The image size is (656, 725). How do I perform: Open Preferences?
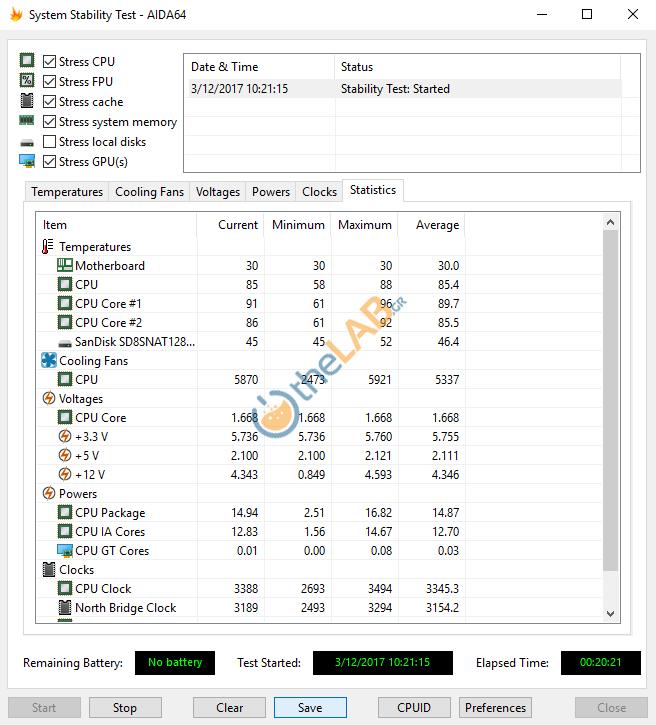(x=495, y=707)
